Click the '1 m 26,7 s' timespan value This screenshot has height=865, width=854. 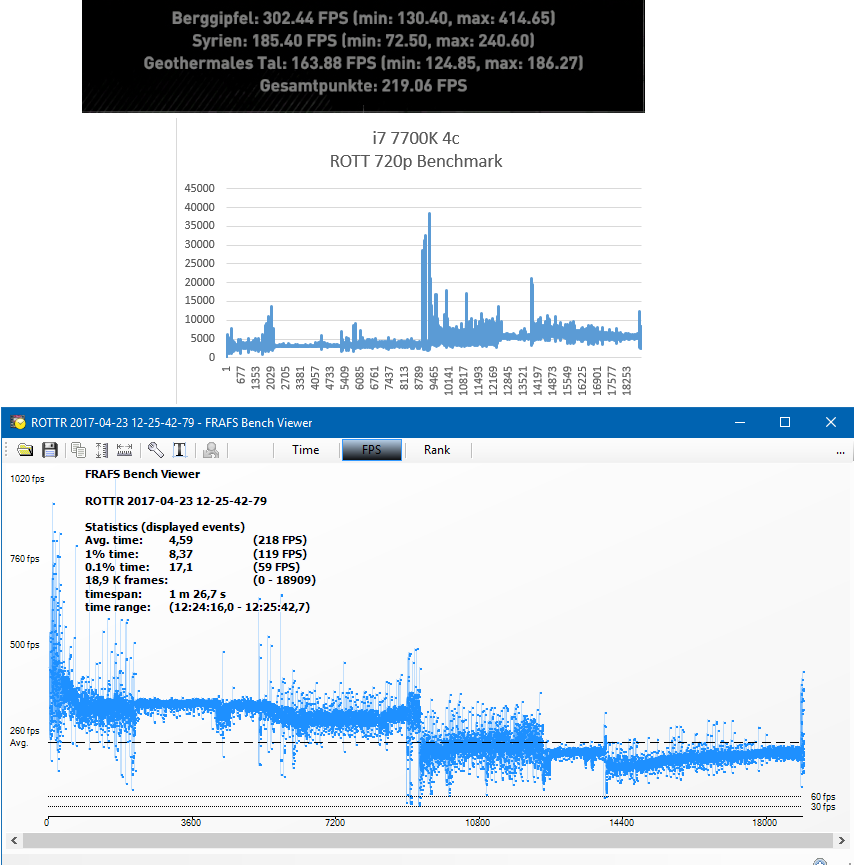tap(198, 595)
